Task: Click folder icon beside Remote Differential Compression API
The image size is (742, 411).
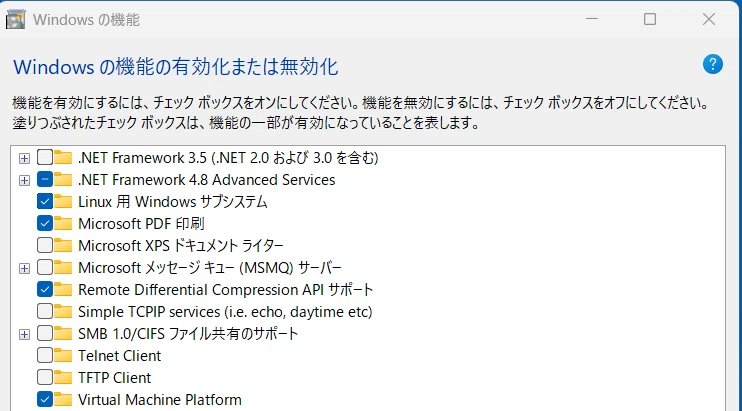Action: point(63,289)
